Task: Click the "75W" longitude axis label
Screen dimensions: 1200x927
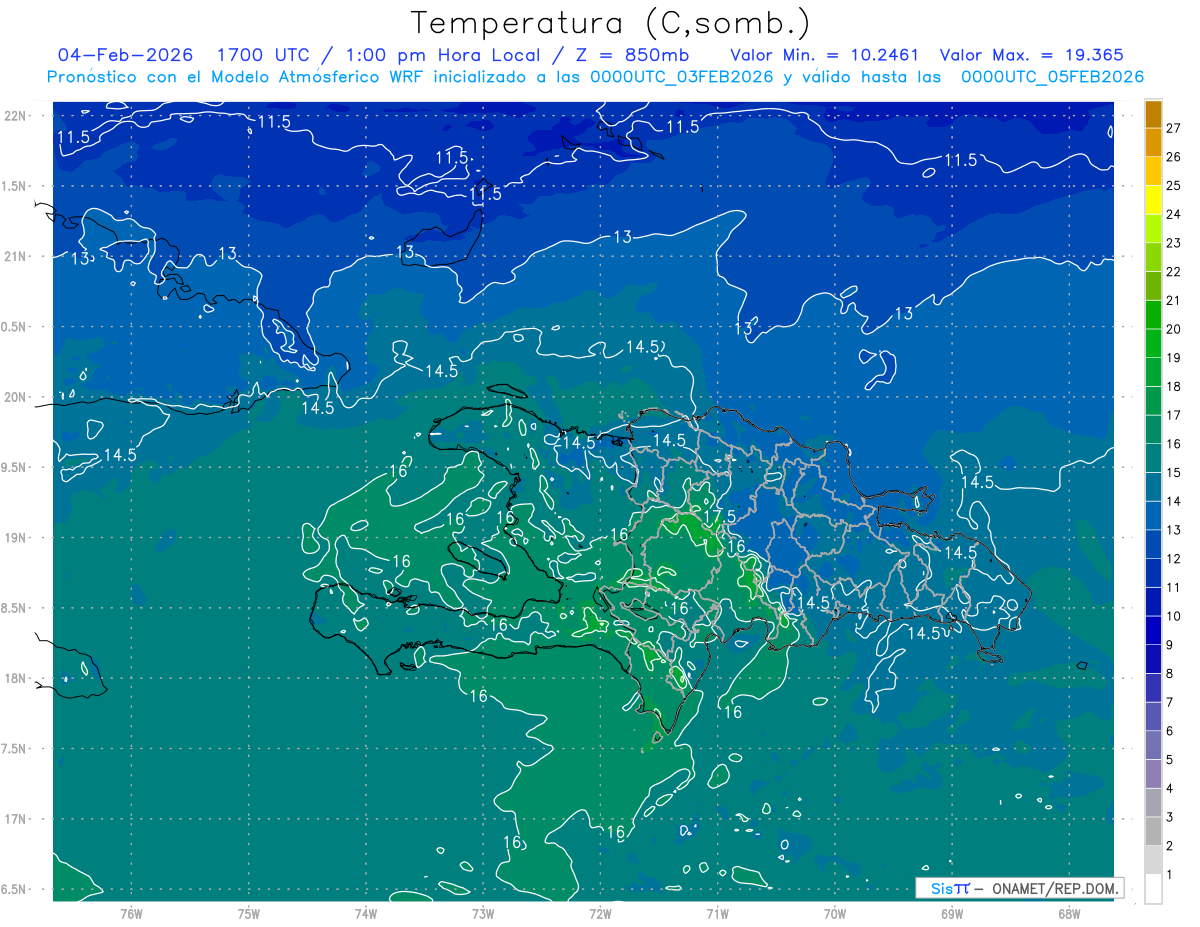Action: coord(249,913)
